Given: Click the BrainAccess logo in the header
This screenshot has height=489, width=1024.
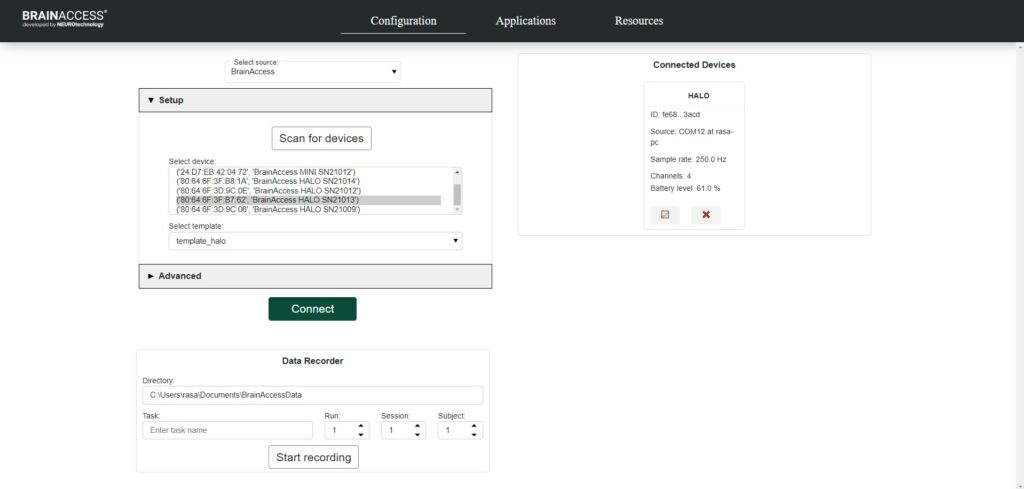Looking at the screenshot, I should tap(65, 18).
